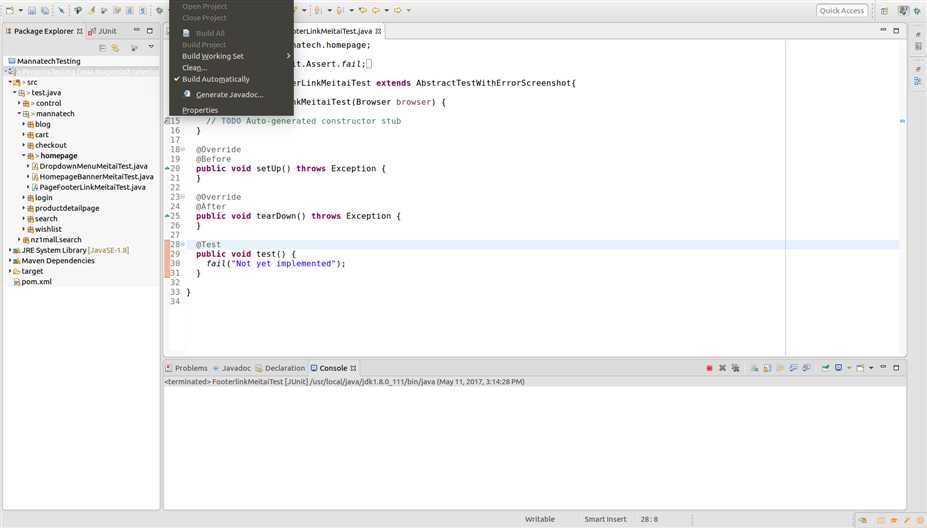Click the Save All toolbar icon
Screen dimensions: 927x528
tap(45, 11)
